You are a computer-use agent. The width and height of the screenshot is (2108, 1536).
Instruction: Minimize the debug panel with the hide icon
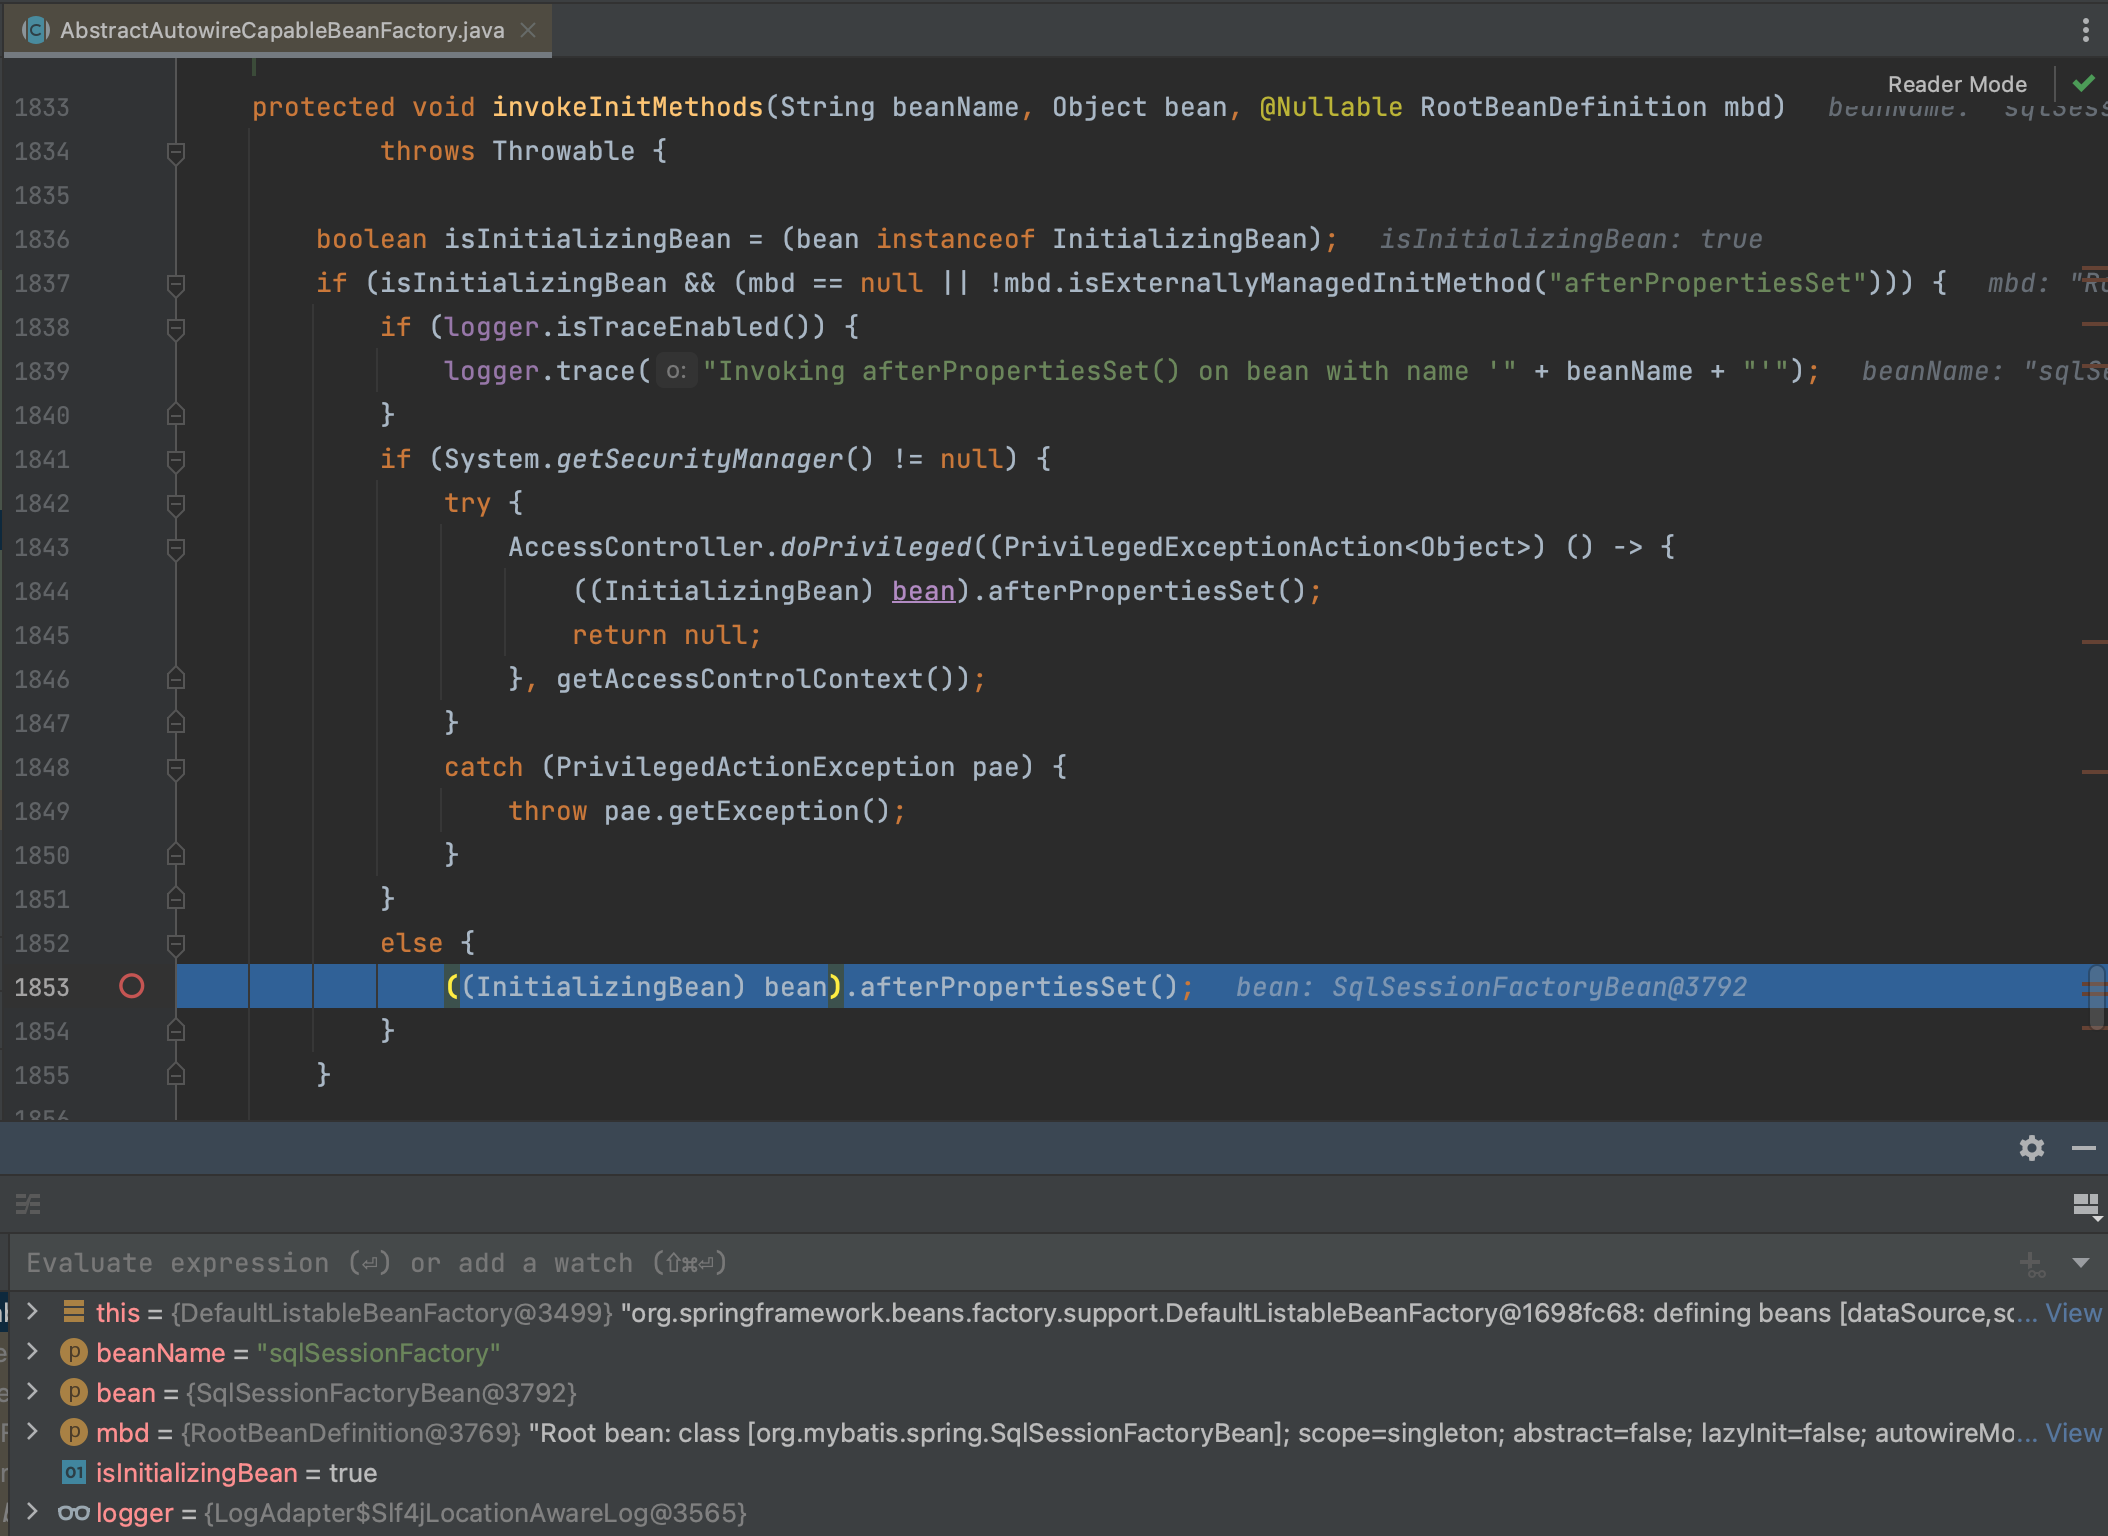coord(2084,1148)
